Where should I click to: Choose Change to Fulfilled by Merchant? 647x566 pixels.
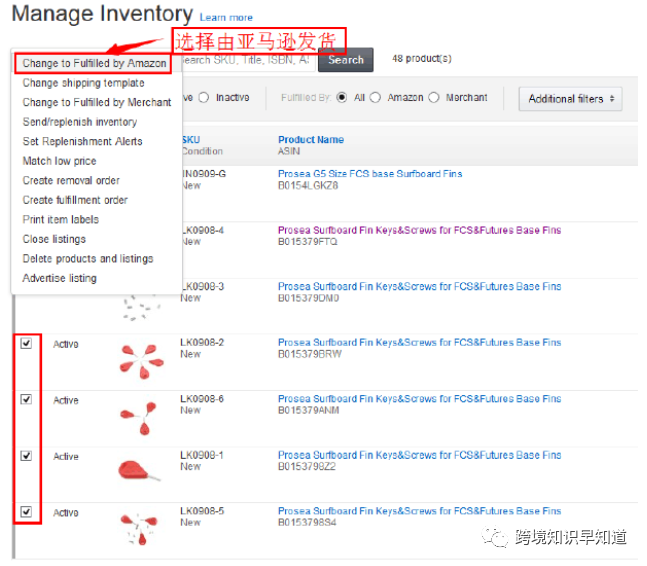pyautogui.click(x=97, y=102)
